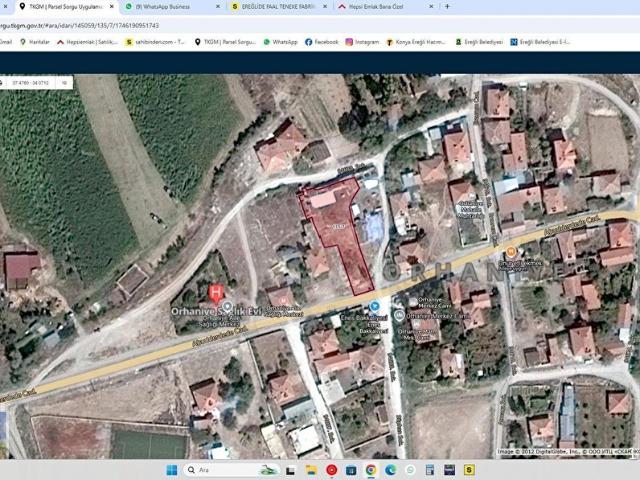Image resolution: width=640 pixels, height=480 pixels.
Task: Open the sahibinden.com bookmark
Action: [x=155, y=42]
